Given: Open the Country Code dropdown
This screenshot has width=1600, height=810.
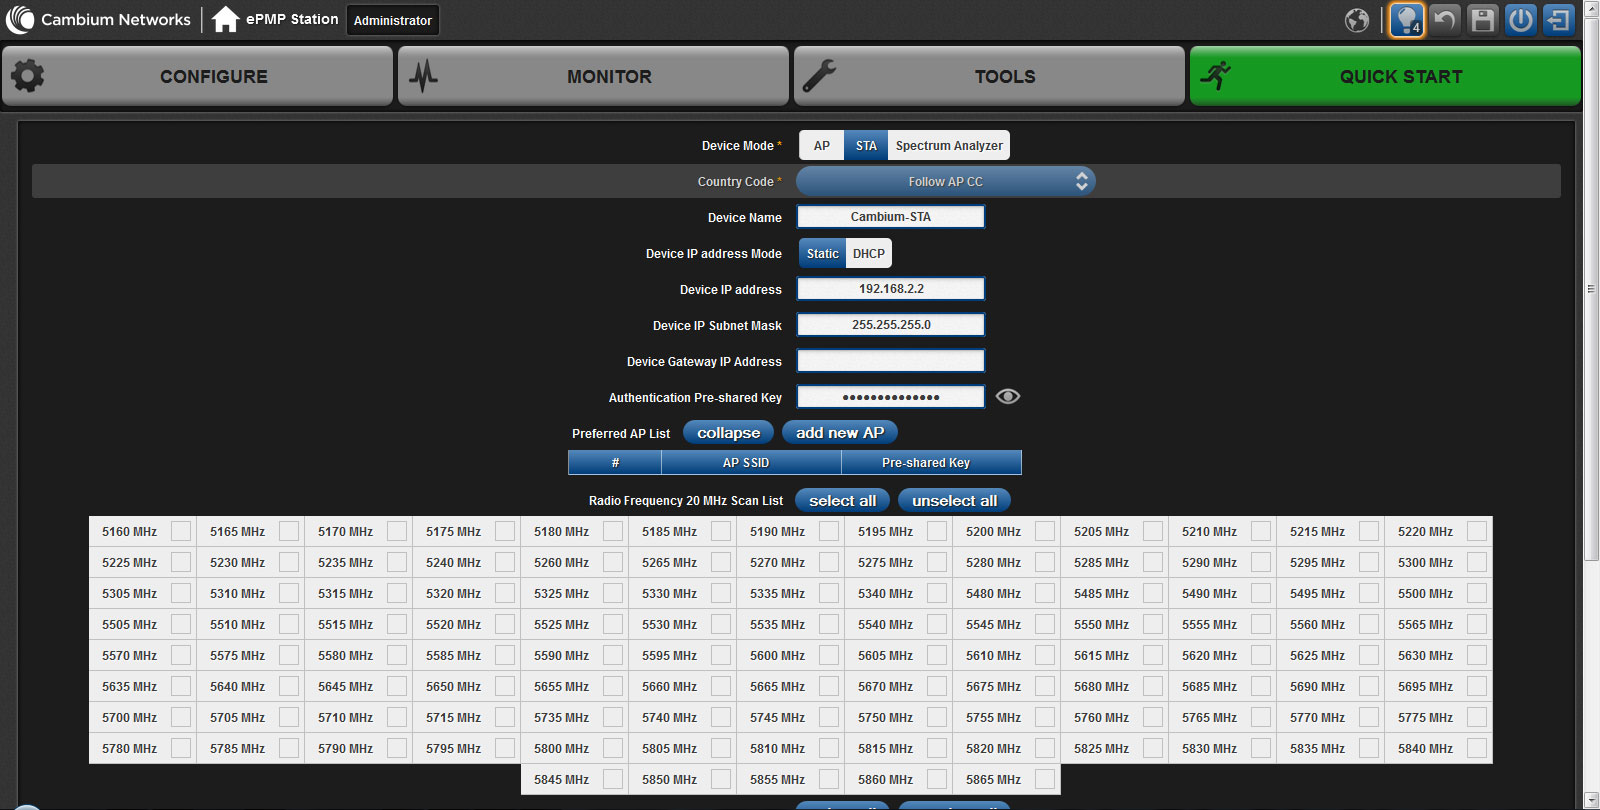Looking at the screenshot, I should (945, 182).
